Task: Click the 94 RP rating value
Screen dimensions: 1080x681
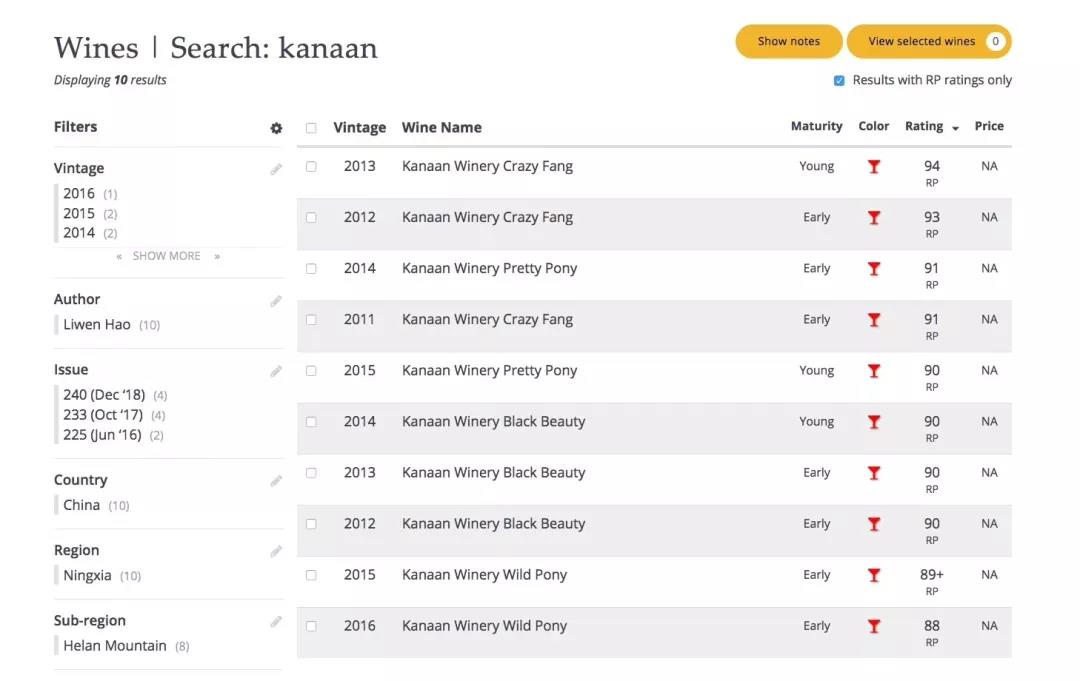Action: pos(931,167)
